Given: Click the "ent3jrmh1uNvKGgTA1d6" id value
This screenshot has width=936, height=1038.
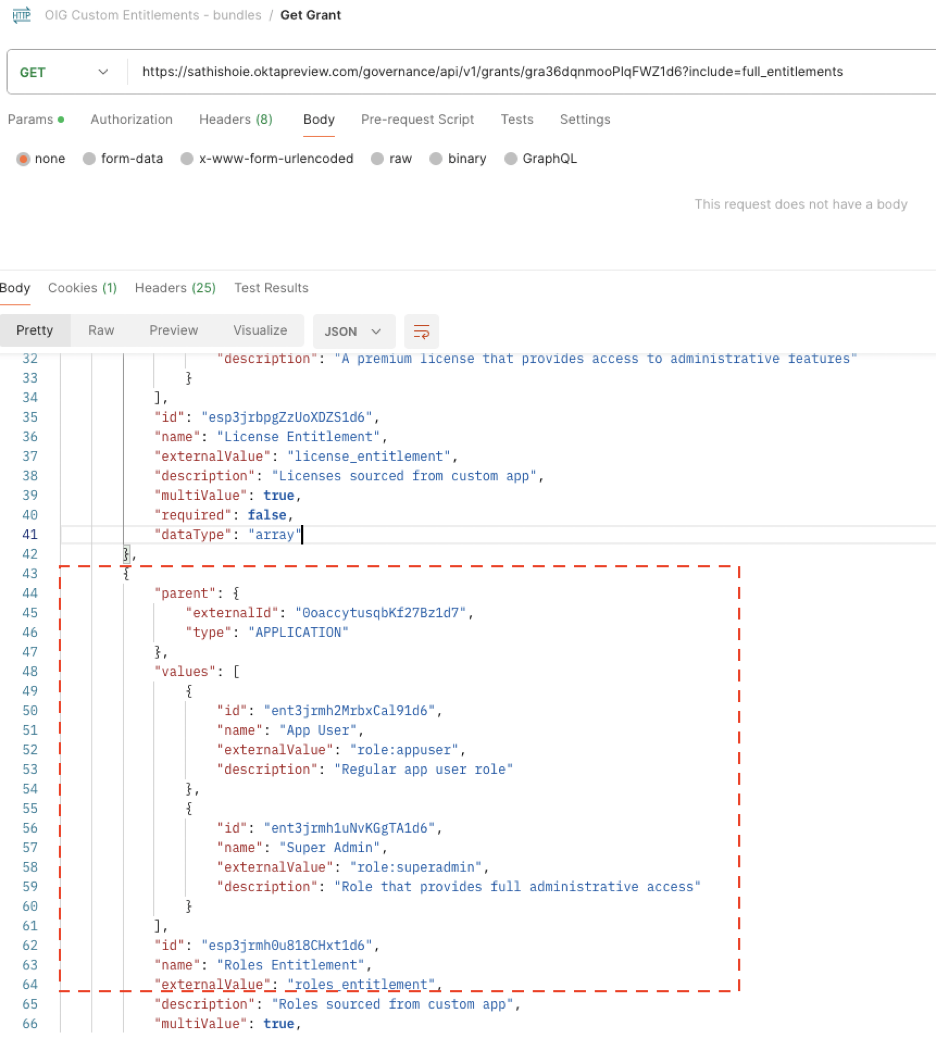Looking at the screenshot, I should 349,829.
